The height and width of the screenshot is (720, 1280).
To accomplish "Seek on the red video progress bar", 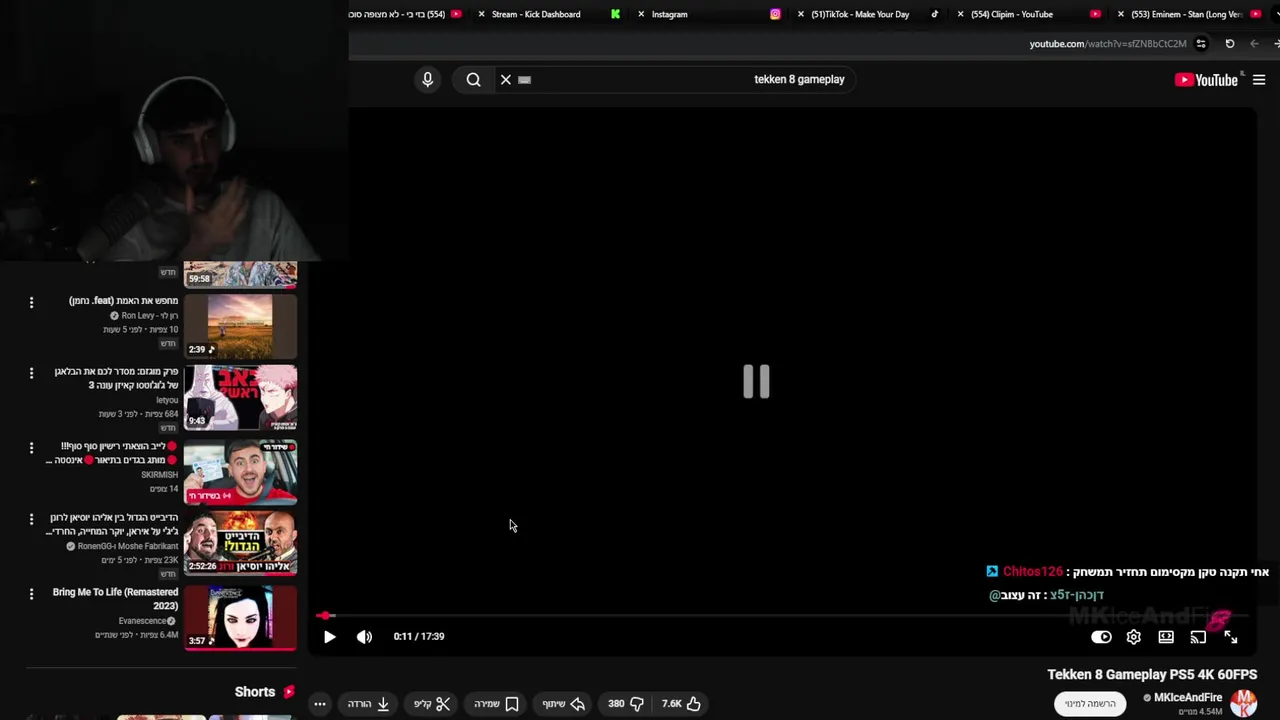I will tap(780, 616).
